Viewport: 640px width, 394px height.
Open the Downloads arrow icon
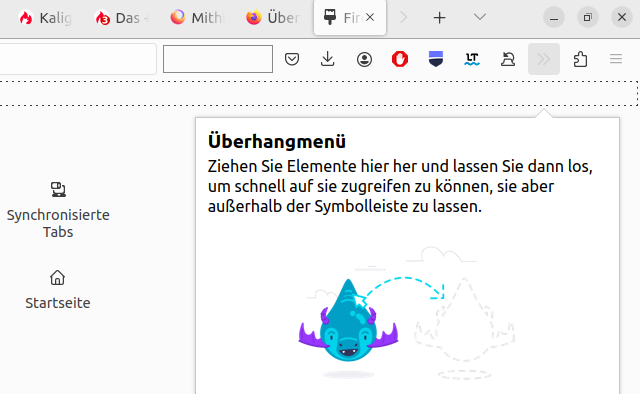(327, 59)
